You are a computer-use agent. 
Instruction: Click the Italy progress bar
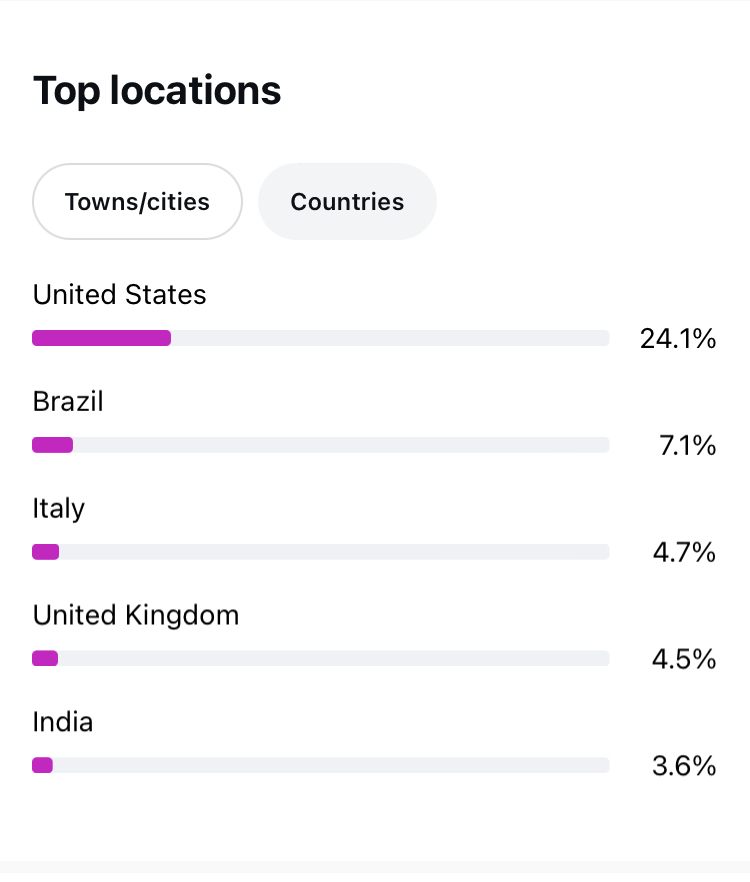[321, 552]
